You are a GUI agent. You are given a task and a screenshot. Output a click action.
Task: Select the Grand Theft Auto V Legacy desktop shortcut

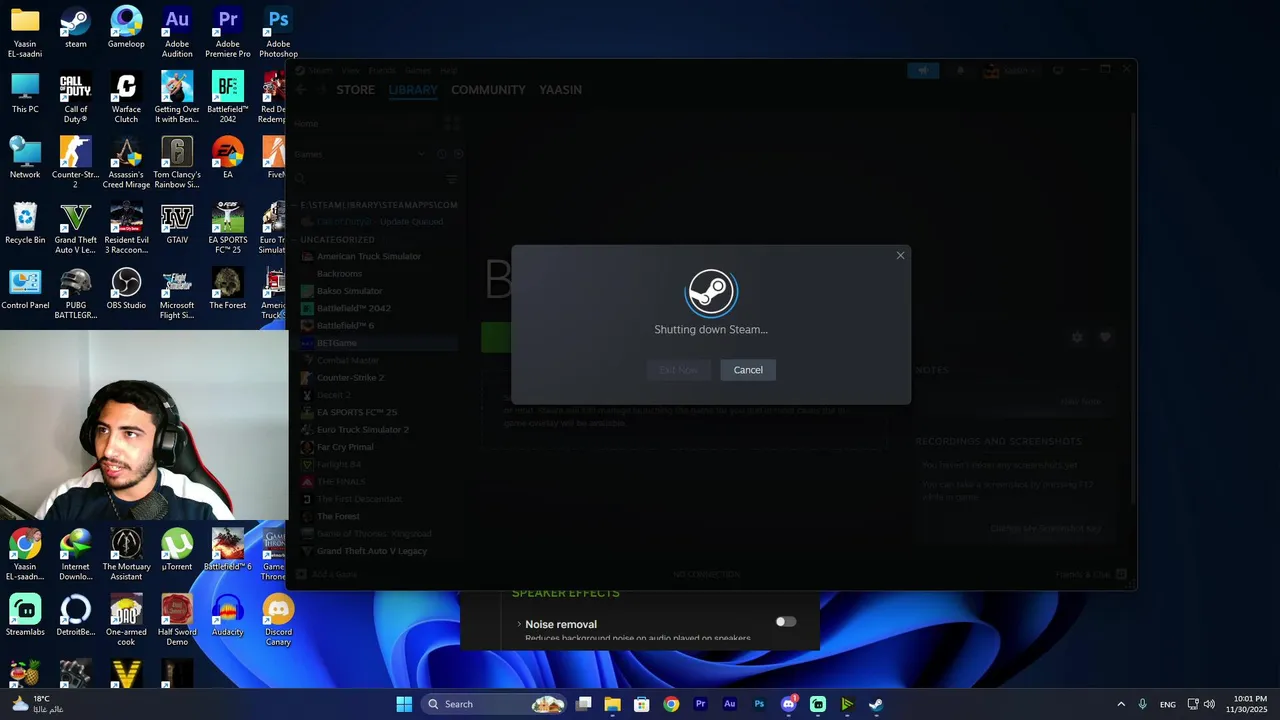pos(75,228)
